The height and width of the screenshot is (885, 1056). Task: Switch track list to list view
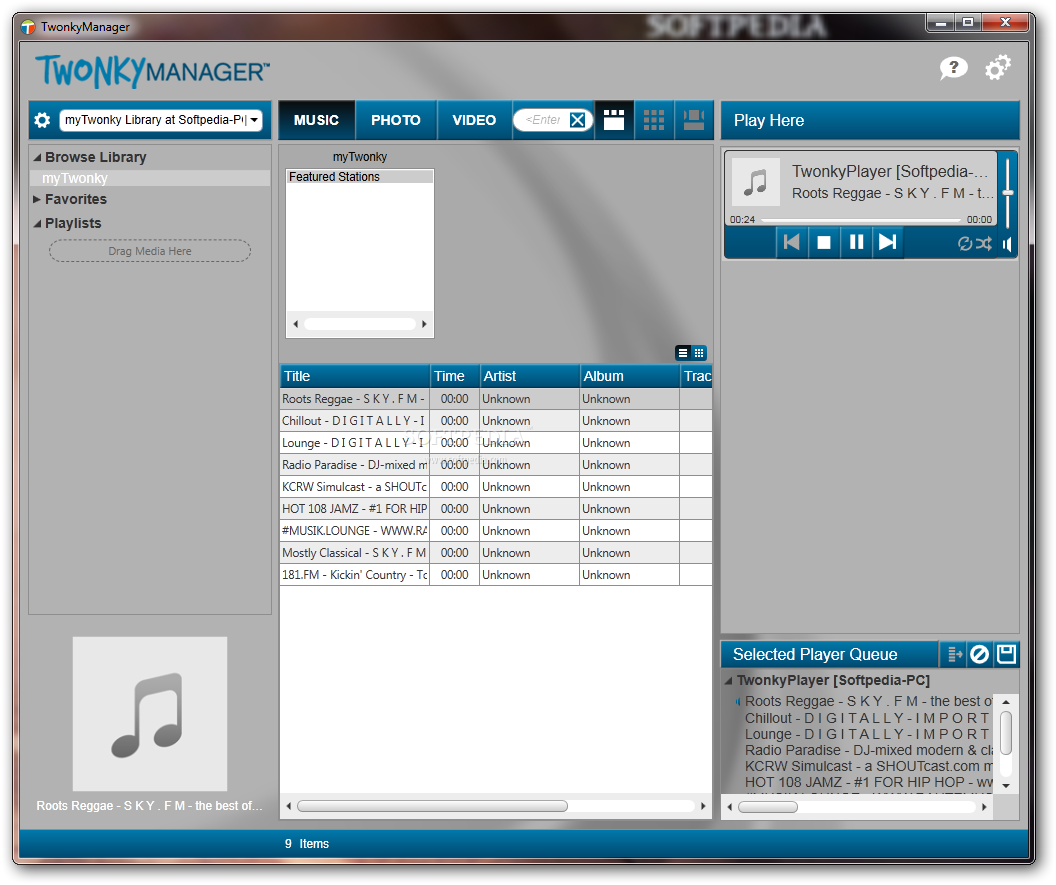pos(683,352)
